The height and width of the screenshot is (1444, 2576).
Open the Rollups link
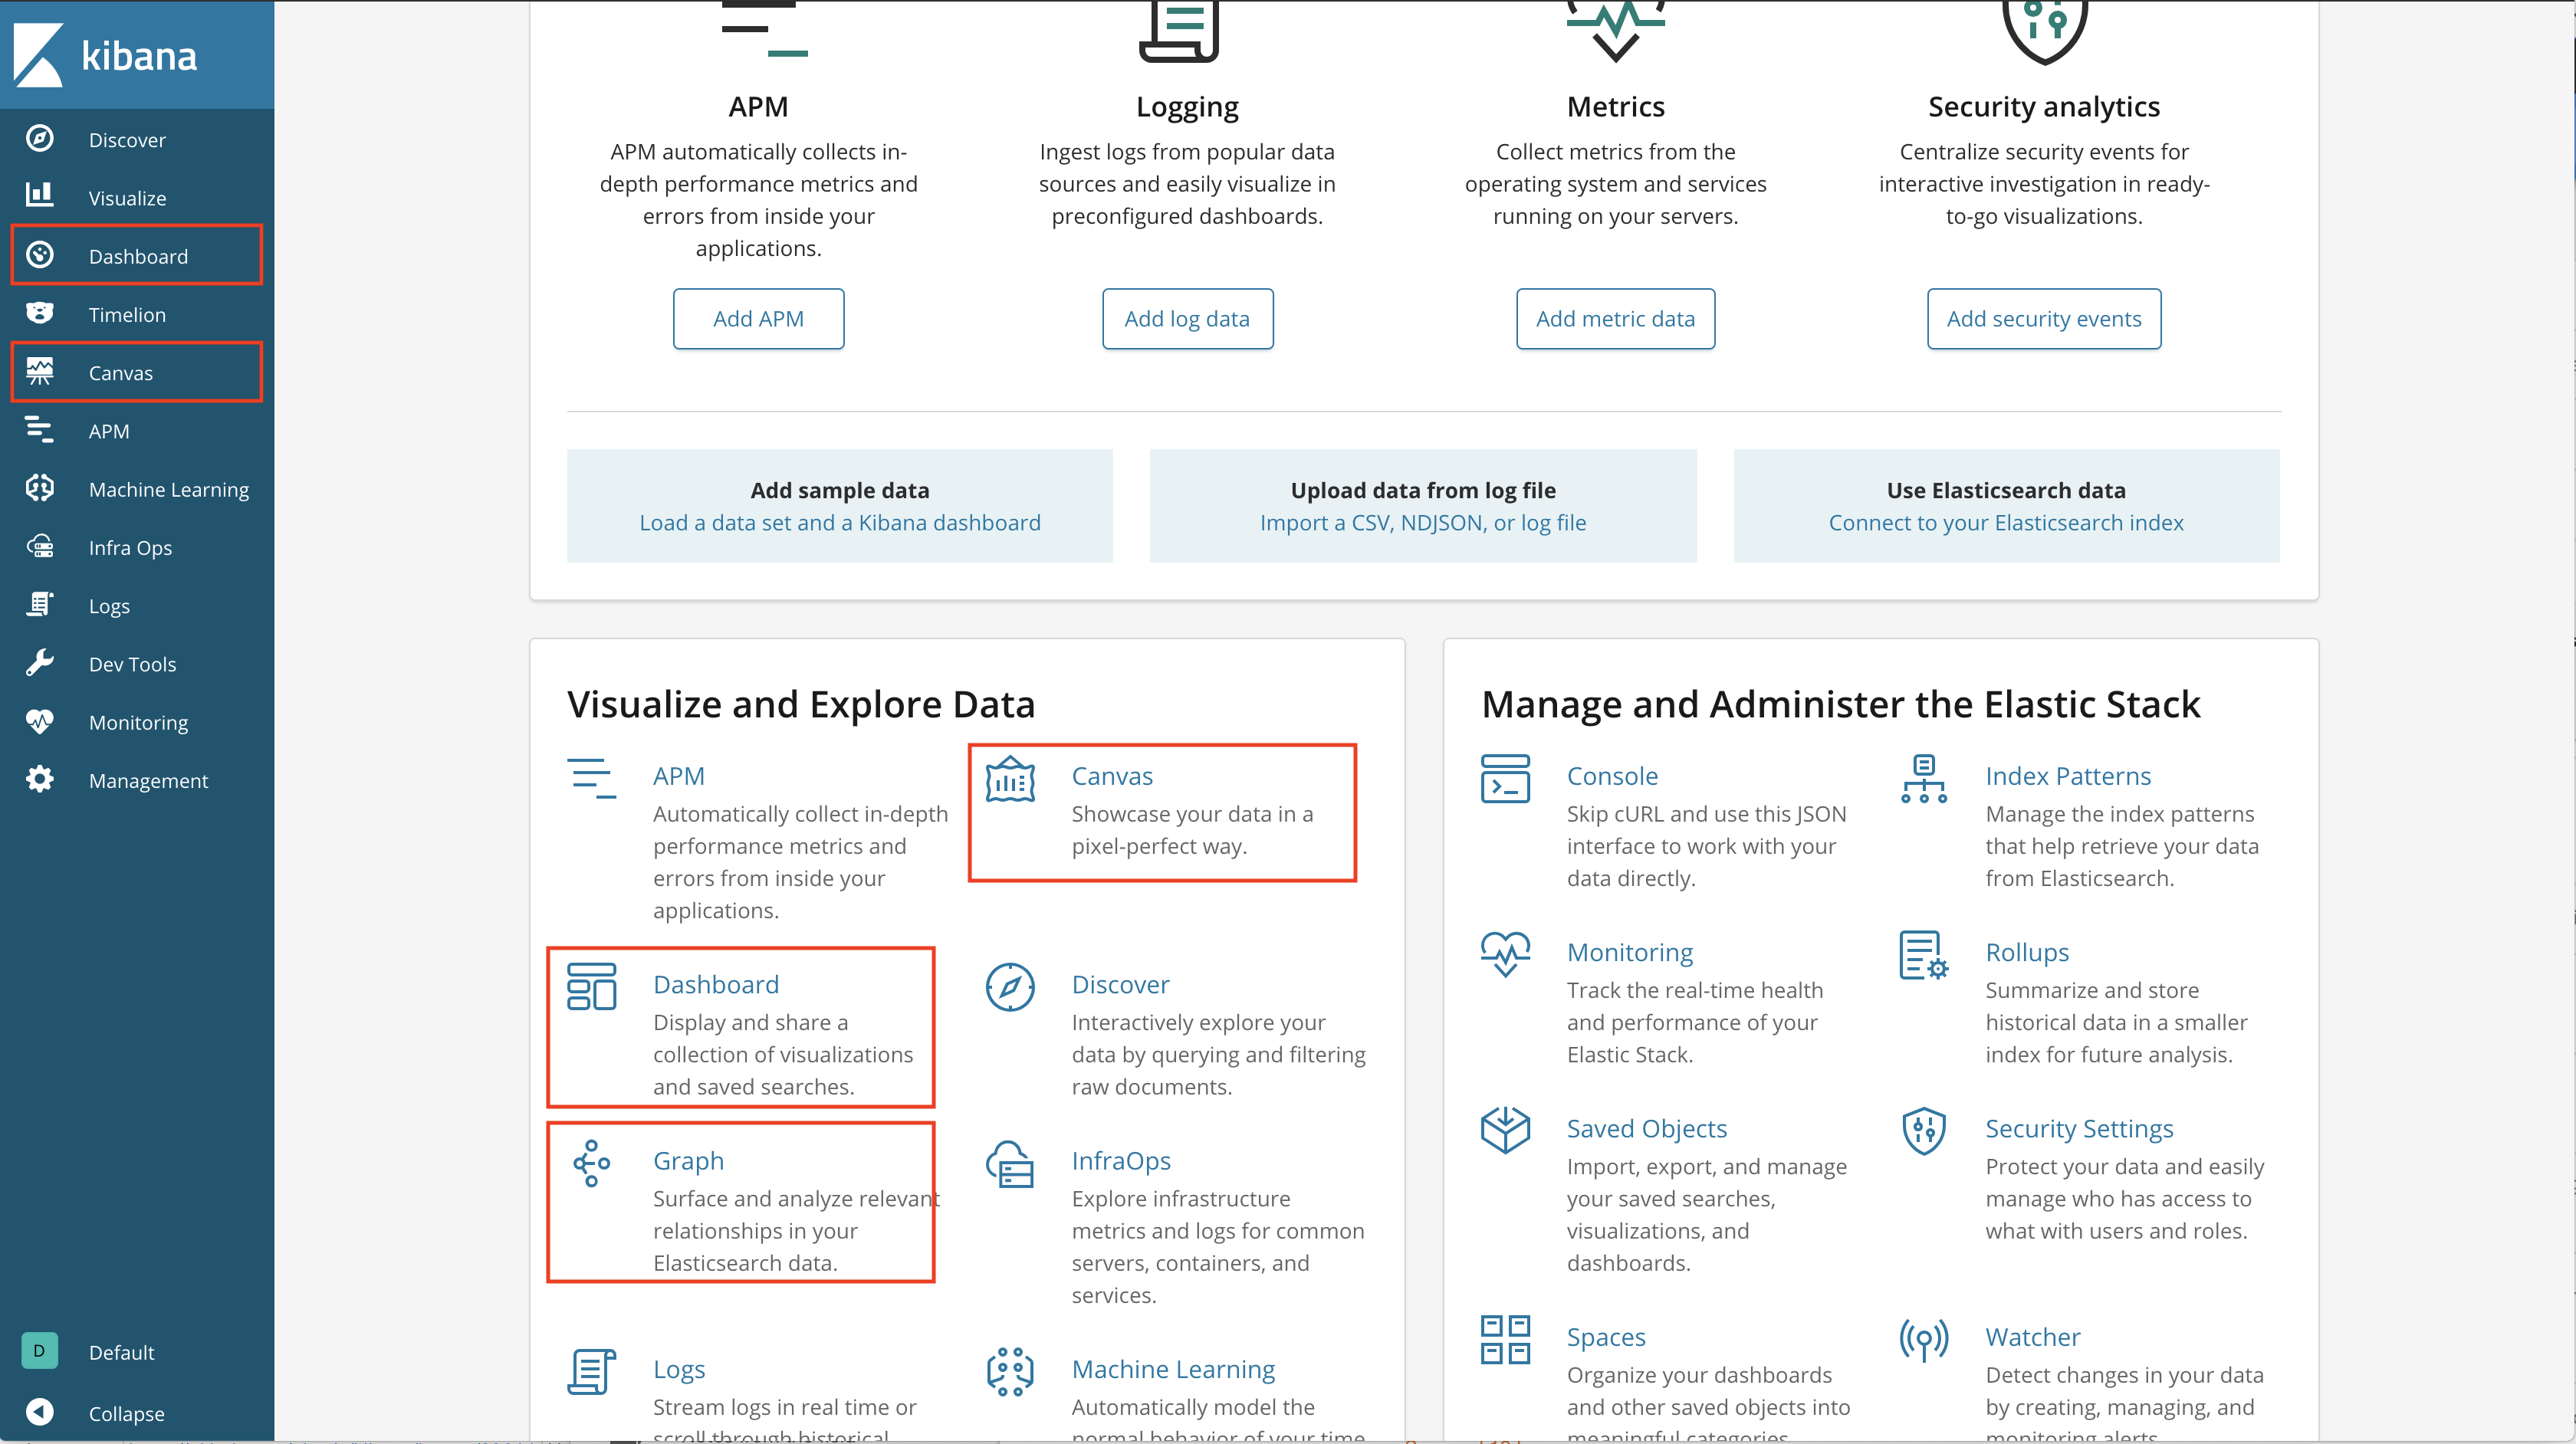[x=2027, y=952]
